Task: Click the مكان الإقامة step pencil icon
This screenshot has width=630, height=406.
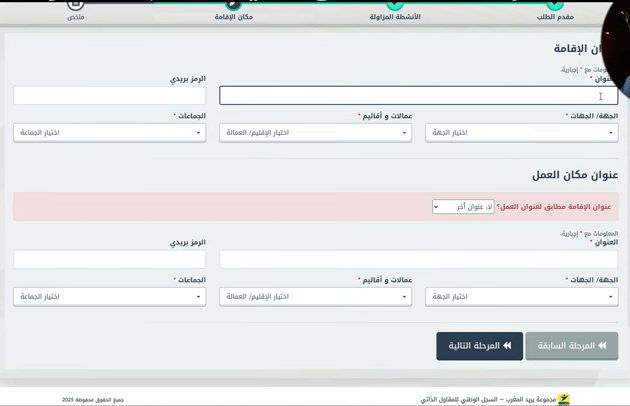Action: pyautogui.click(x=234, y=4)
